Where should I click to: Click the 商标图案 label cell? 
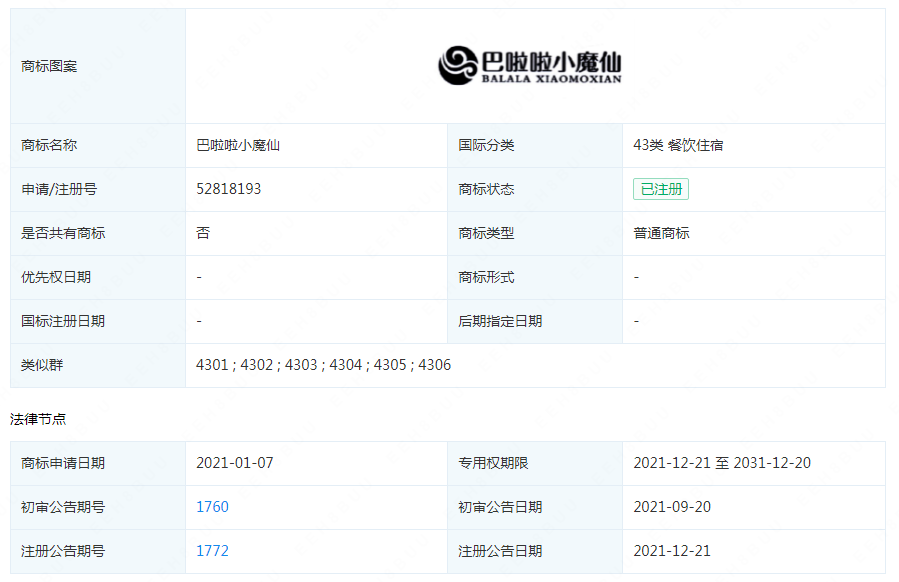coord(98,66)
